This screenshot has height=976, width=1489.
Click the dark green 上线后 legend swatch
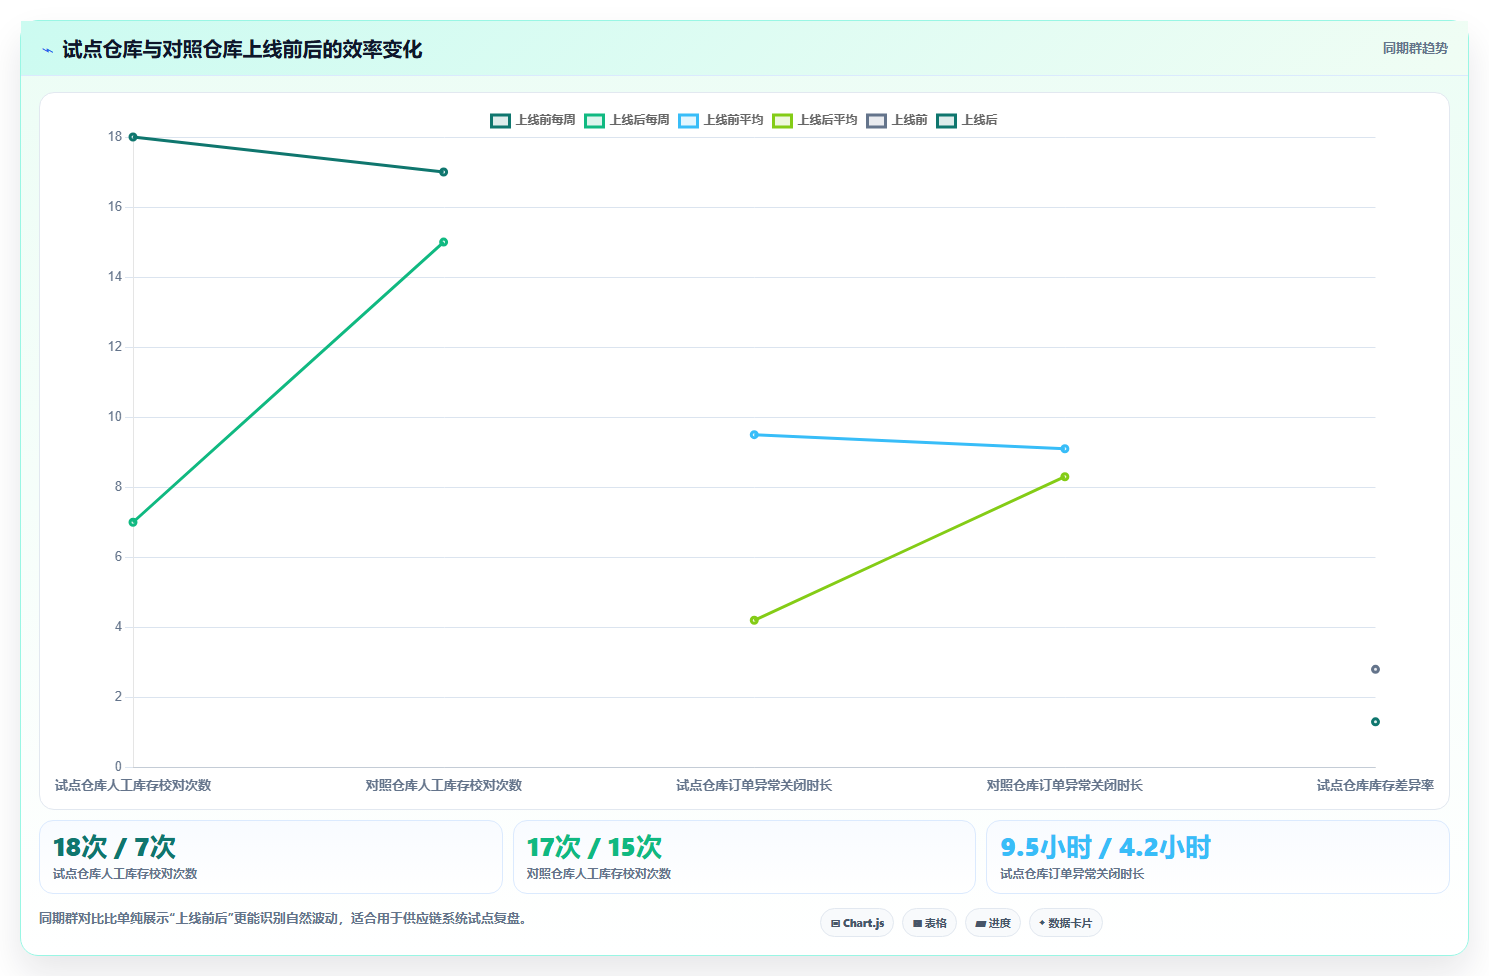tap(946, 121)
